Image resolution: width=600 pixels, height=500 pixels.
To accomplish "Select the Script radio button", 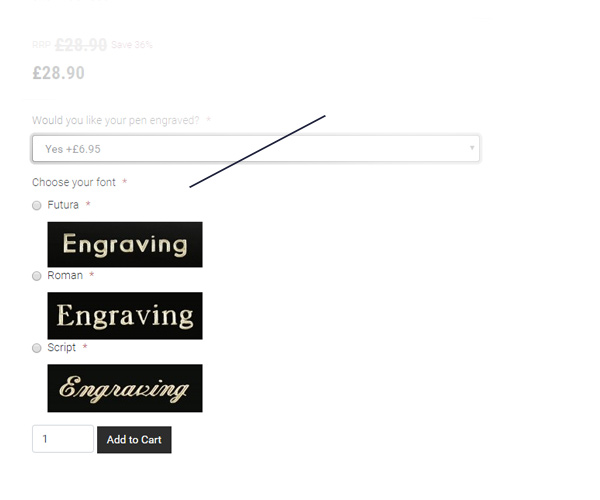I will click(37, 348).
